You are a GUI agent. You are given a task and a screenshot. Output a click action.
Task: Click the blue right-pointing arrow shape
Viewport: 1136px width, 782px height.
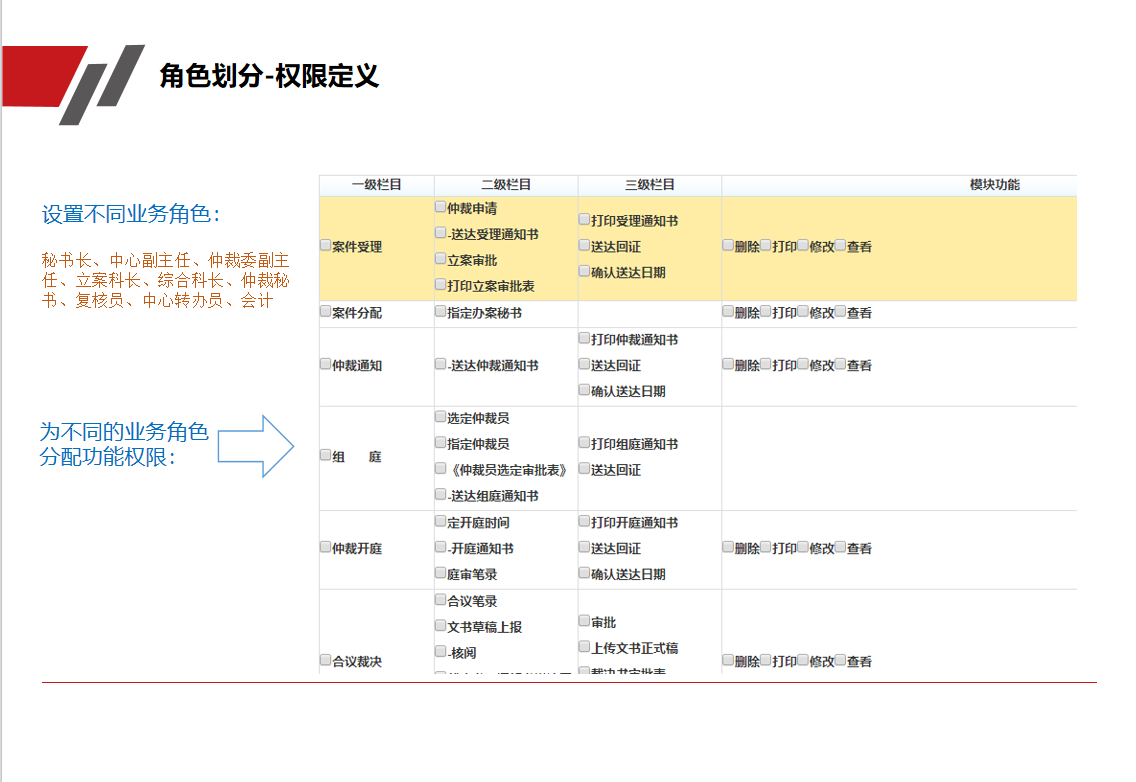pos(256,446)
